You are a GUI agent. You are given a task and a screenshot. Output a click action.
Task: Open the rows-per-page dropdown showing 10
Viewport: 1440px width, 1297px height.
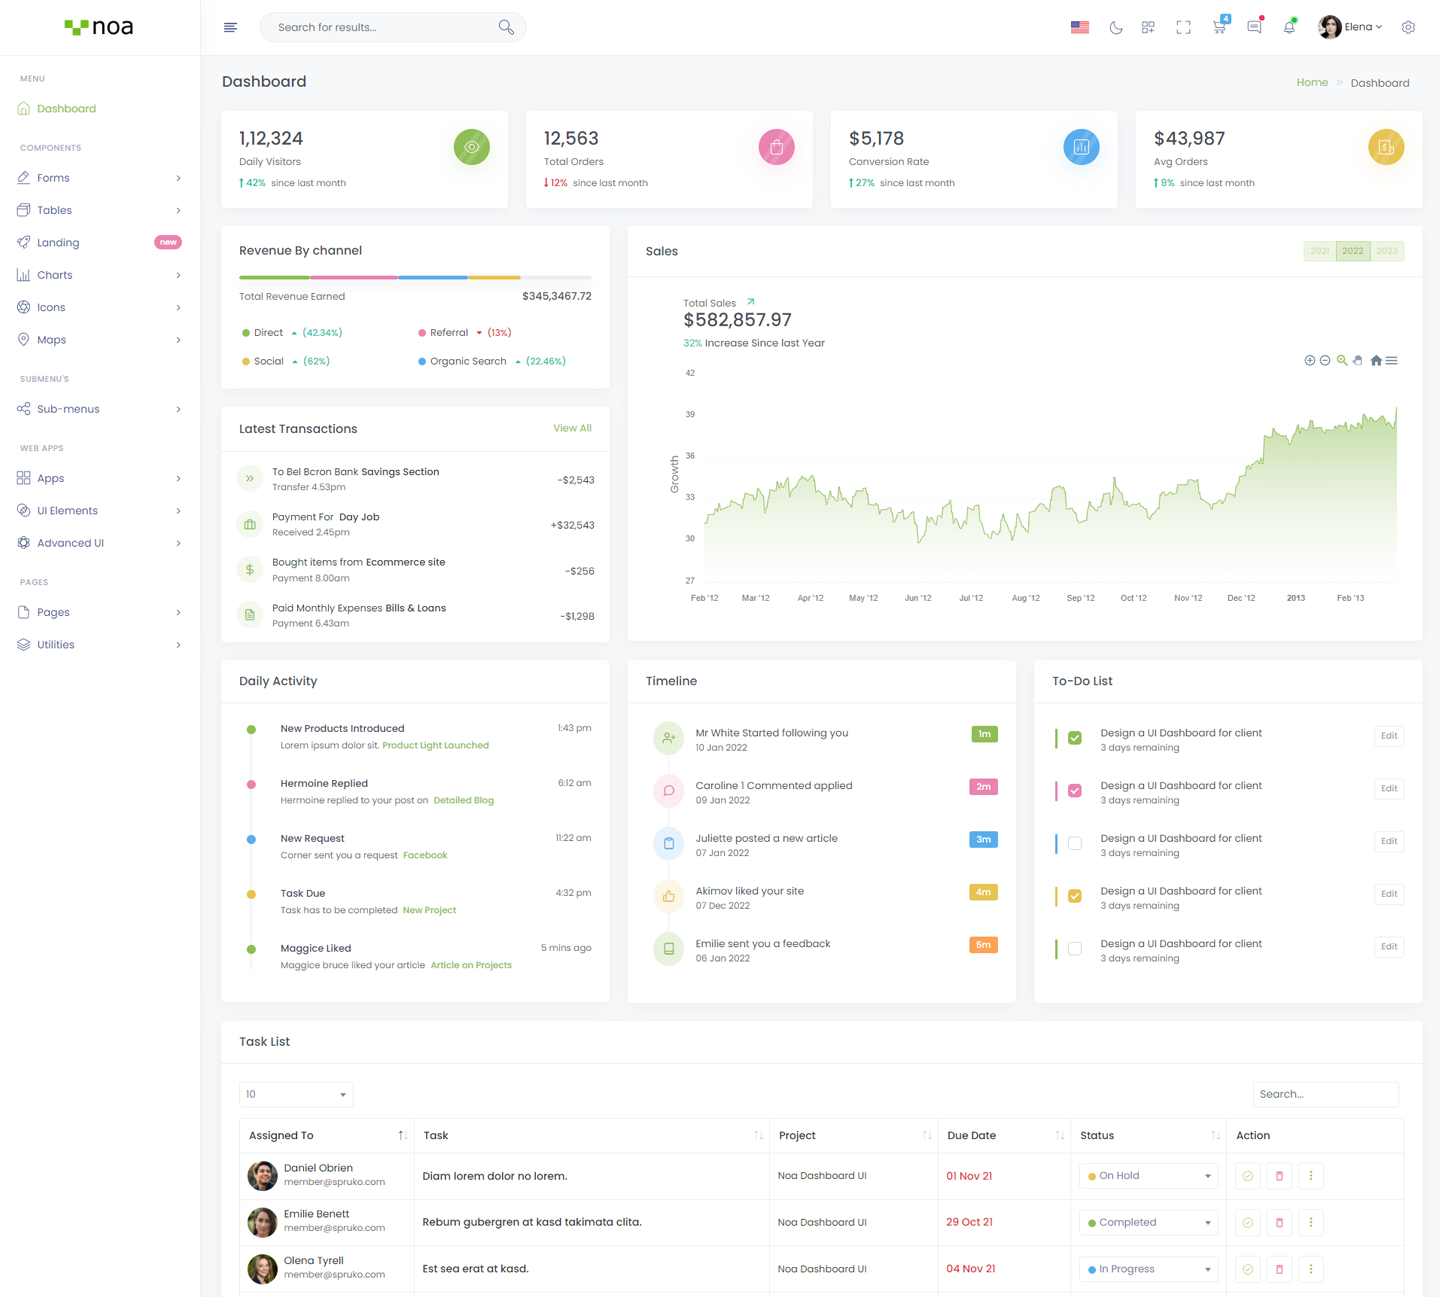[296, 1095]
